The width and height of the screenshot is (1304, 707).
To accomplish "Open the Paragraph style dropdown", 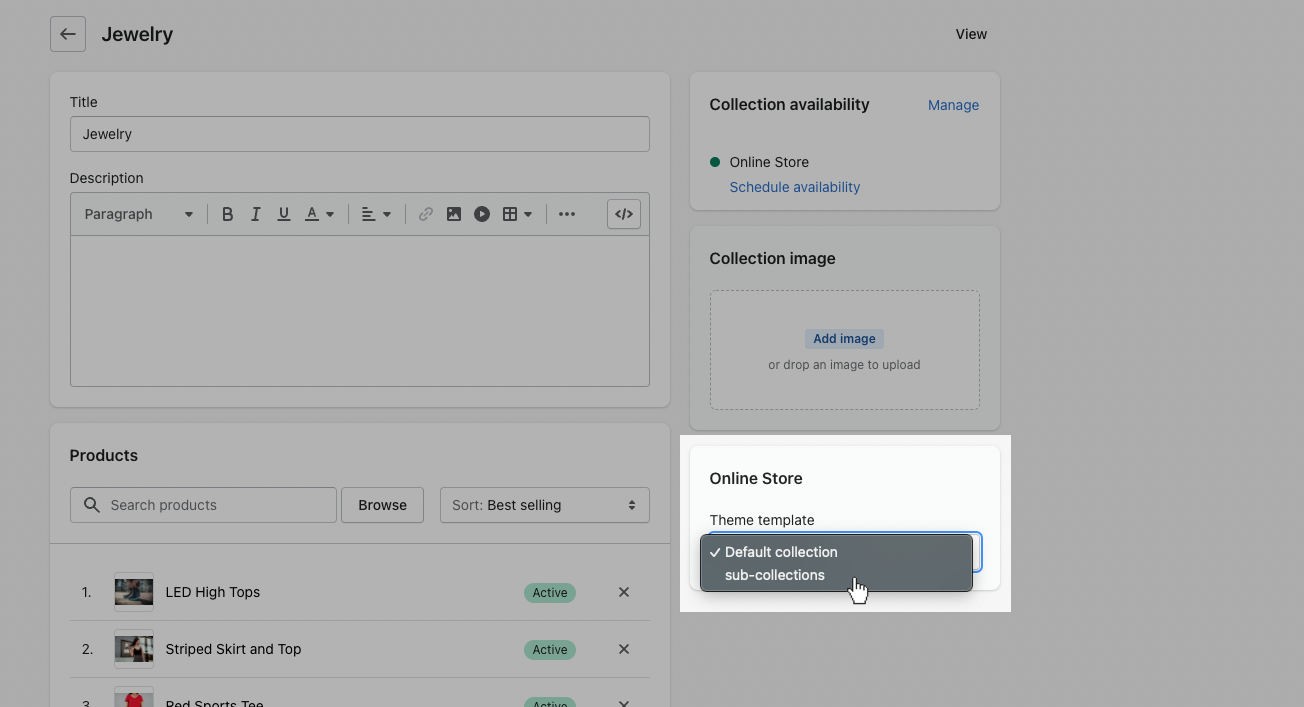I will (x=138, y=214).
